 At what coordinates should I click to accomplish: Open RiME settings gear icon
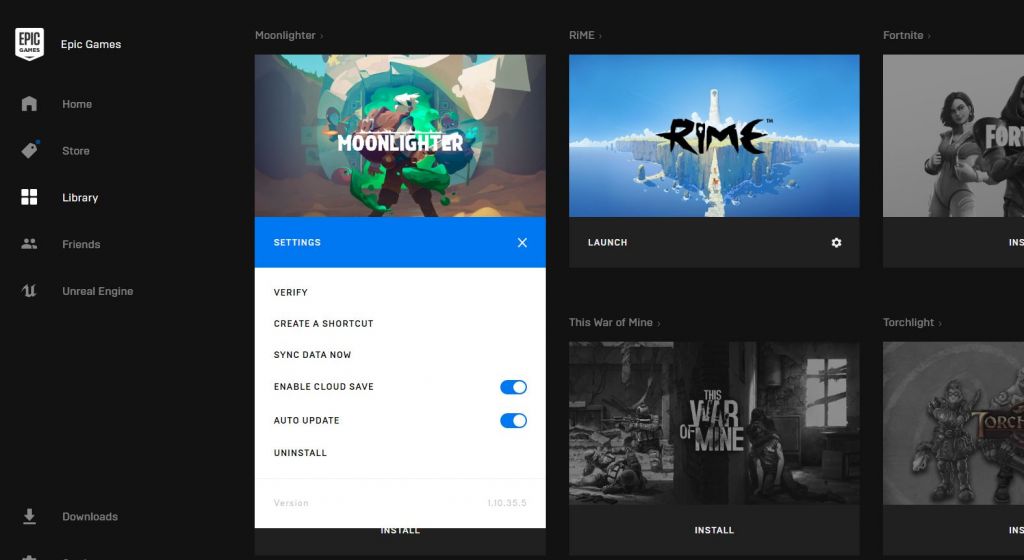[x=836, y=242]
